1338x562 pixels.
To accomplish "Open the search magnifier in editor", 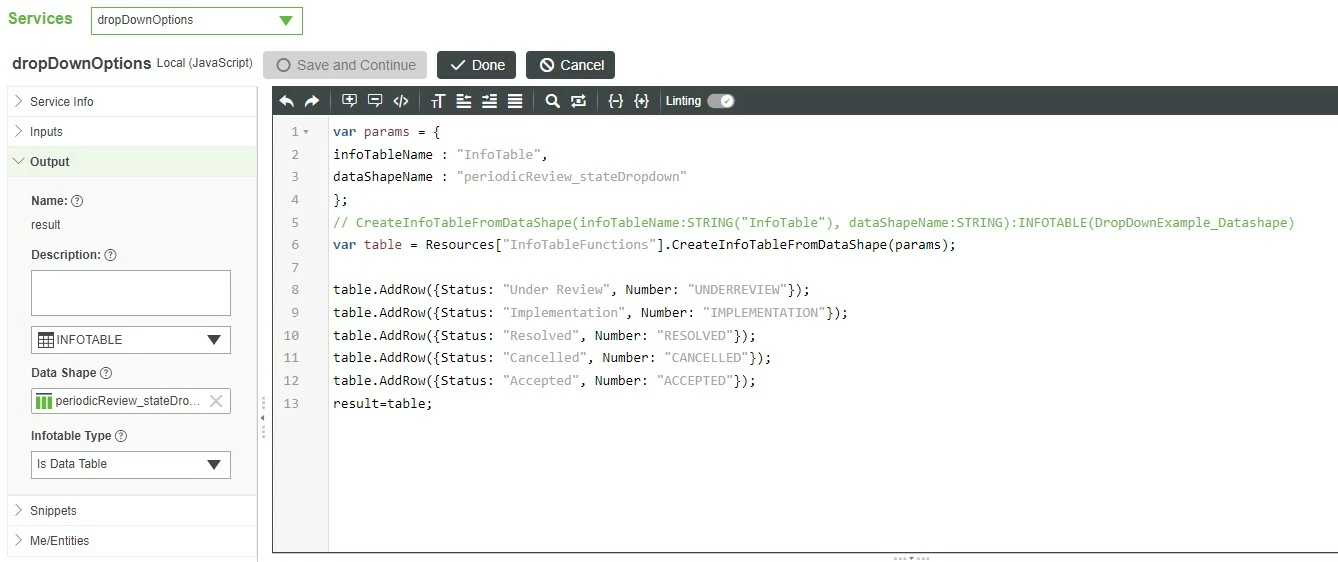I will [552, 101].
